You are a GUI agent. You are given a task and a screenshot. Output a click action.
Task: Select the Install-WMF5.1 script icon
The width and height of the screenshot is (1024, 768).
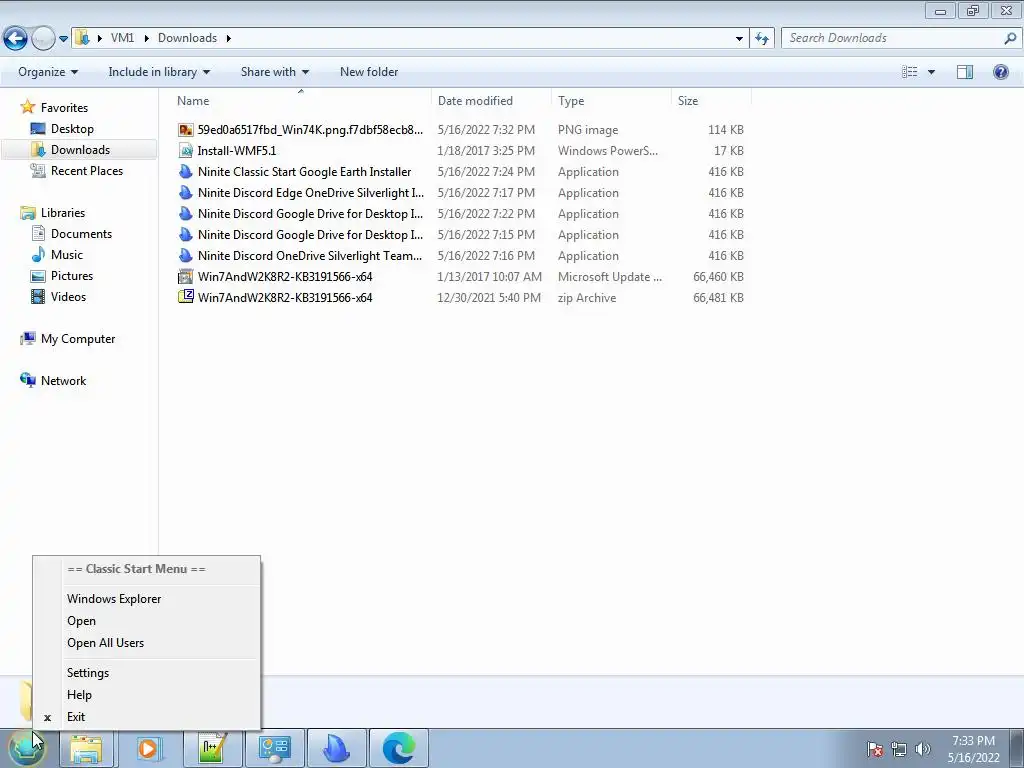coord(185,151)
